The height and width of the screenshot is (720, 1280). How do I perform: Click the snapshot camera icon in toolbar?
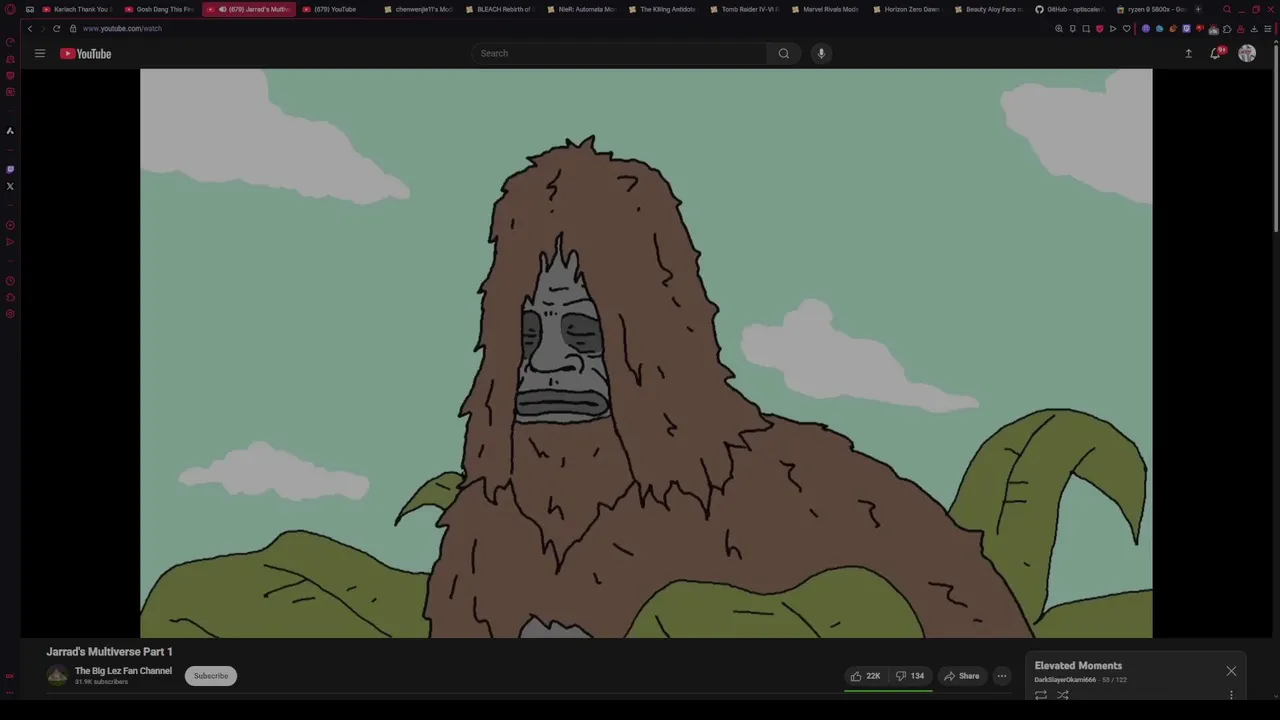tap(1086, 28)
